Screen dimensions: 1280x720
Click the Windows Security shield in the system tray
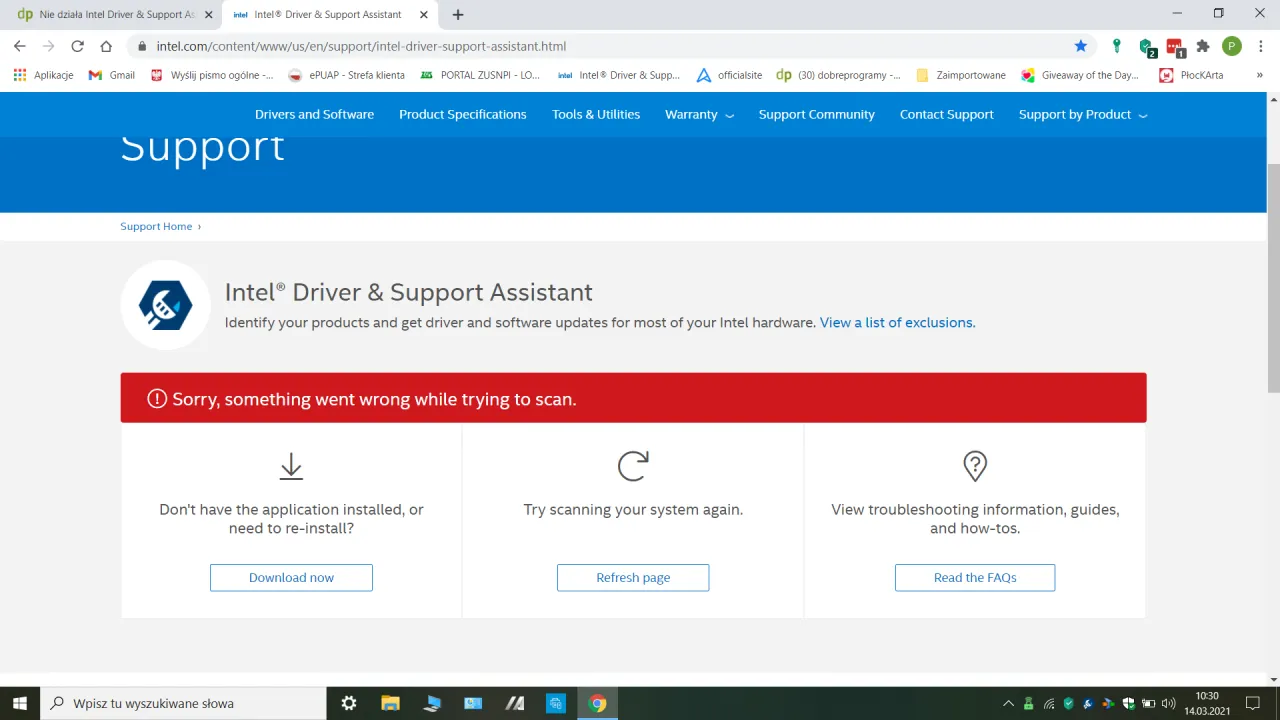point(1129,703)
